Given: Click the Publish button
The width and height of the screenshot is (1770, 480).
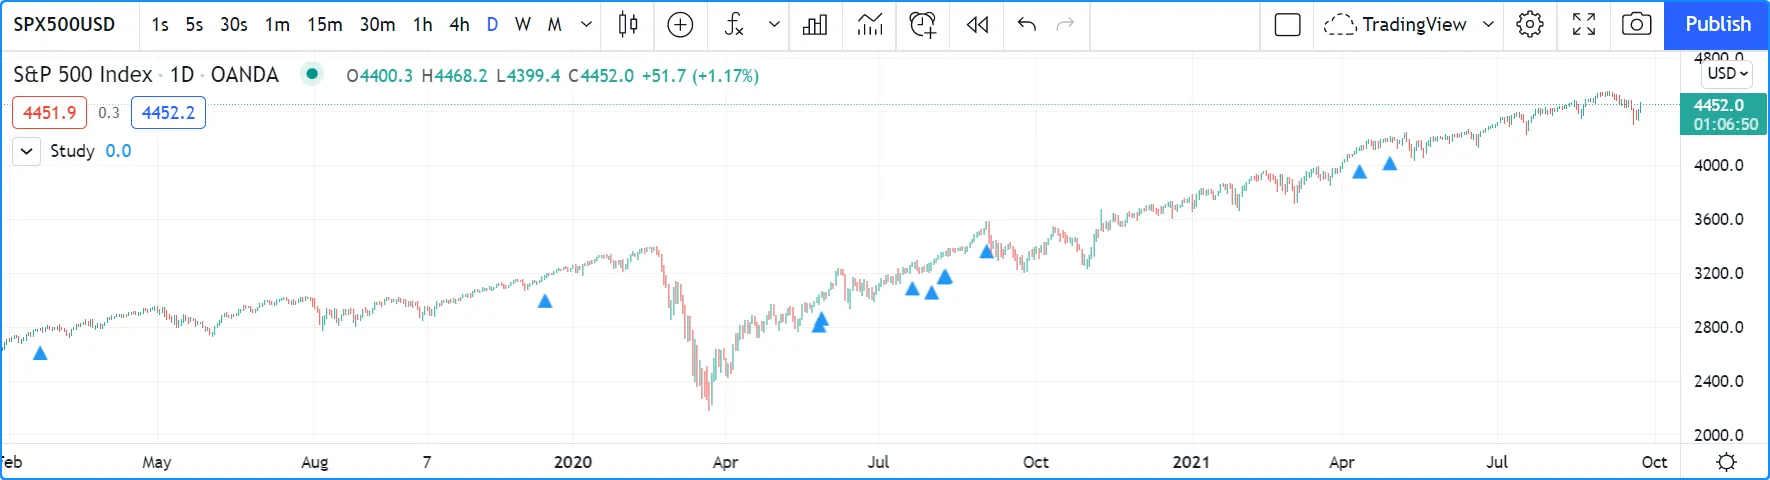Looking at the screenshot, I should (x=1717, y=25).
